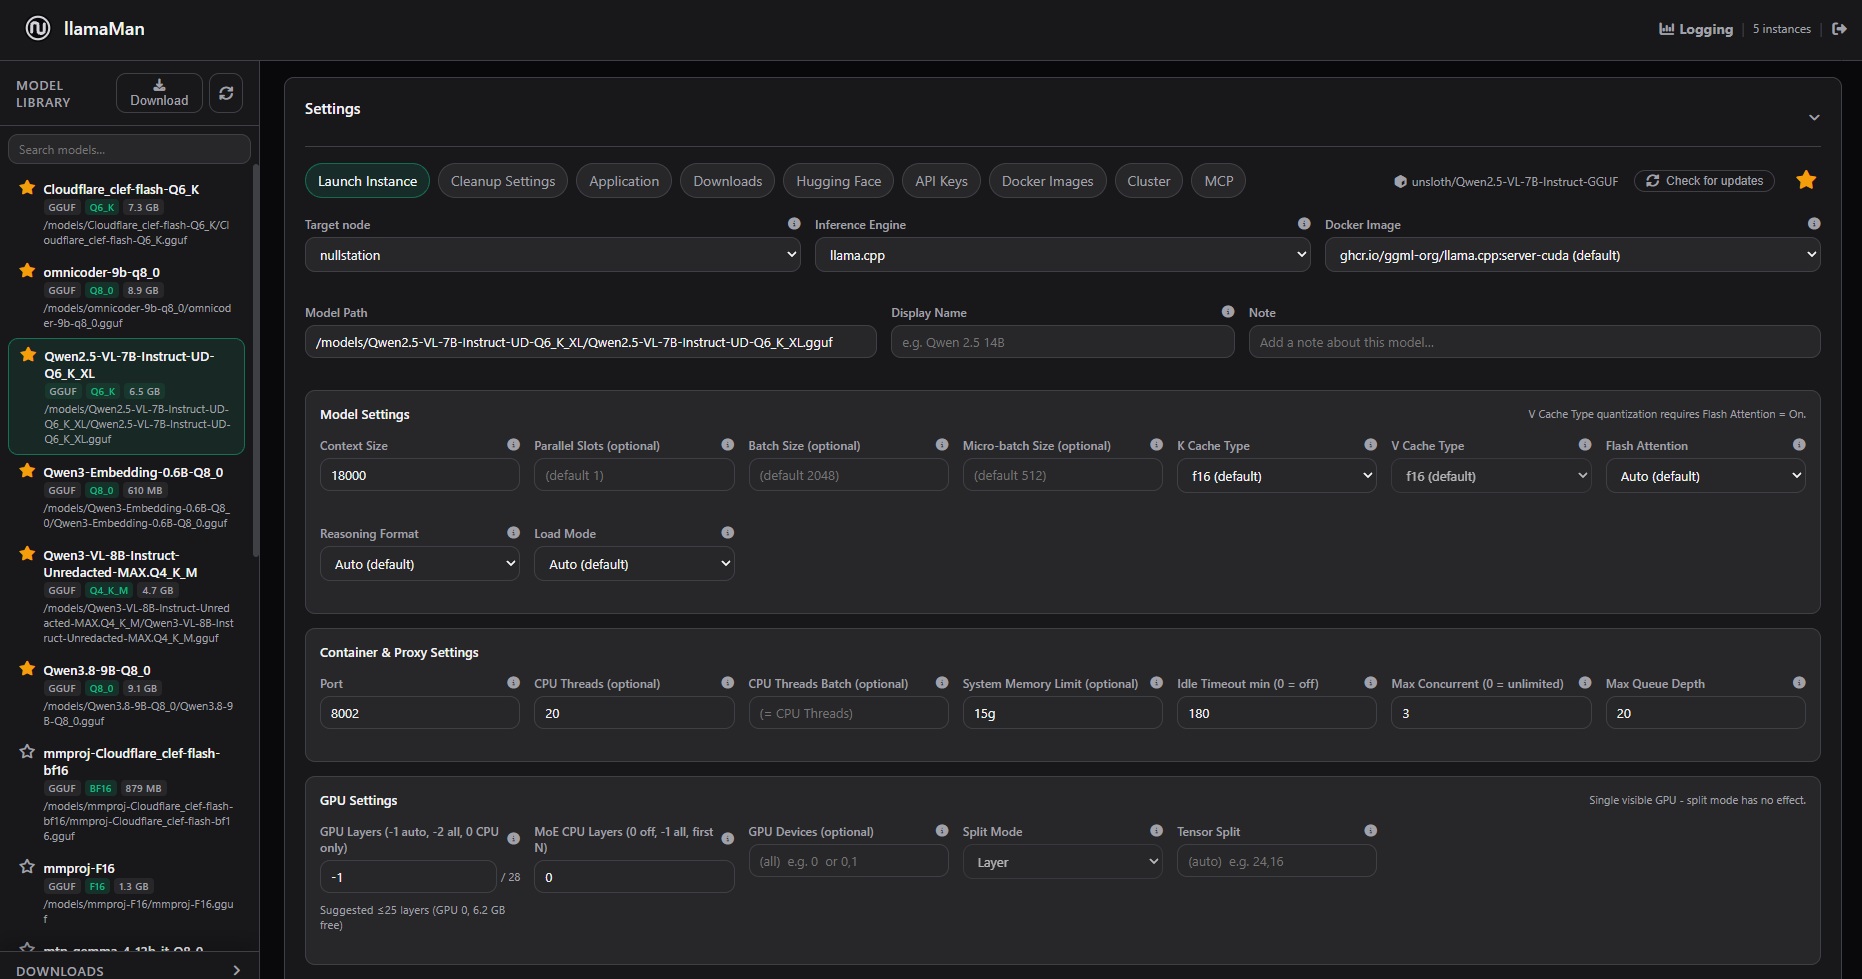The image size is (1862, 979).
Task: Favorite the mmproj-F16 model
Action: [27, 867]
